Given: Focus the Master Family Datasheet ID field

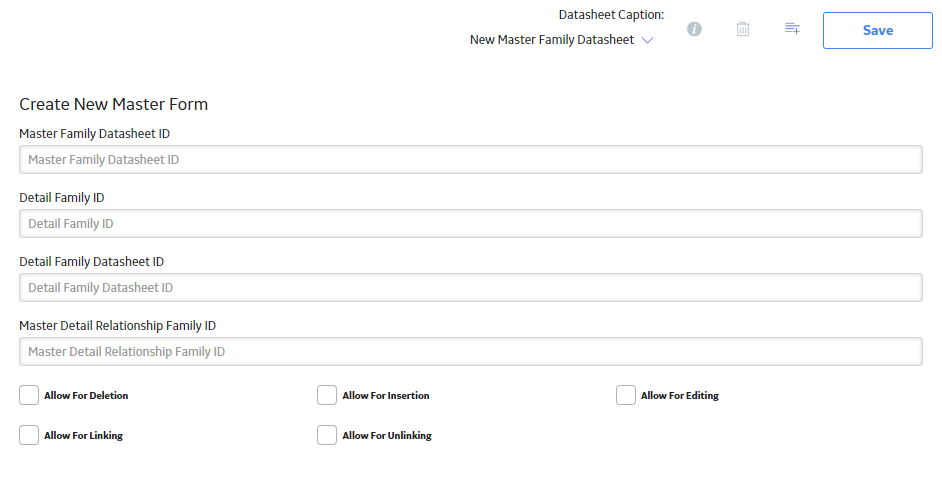Looking at the screenshot, I should pyautogui.click(x=471, y=160).
